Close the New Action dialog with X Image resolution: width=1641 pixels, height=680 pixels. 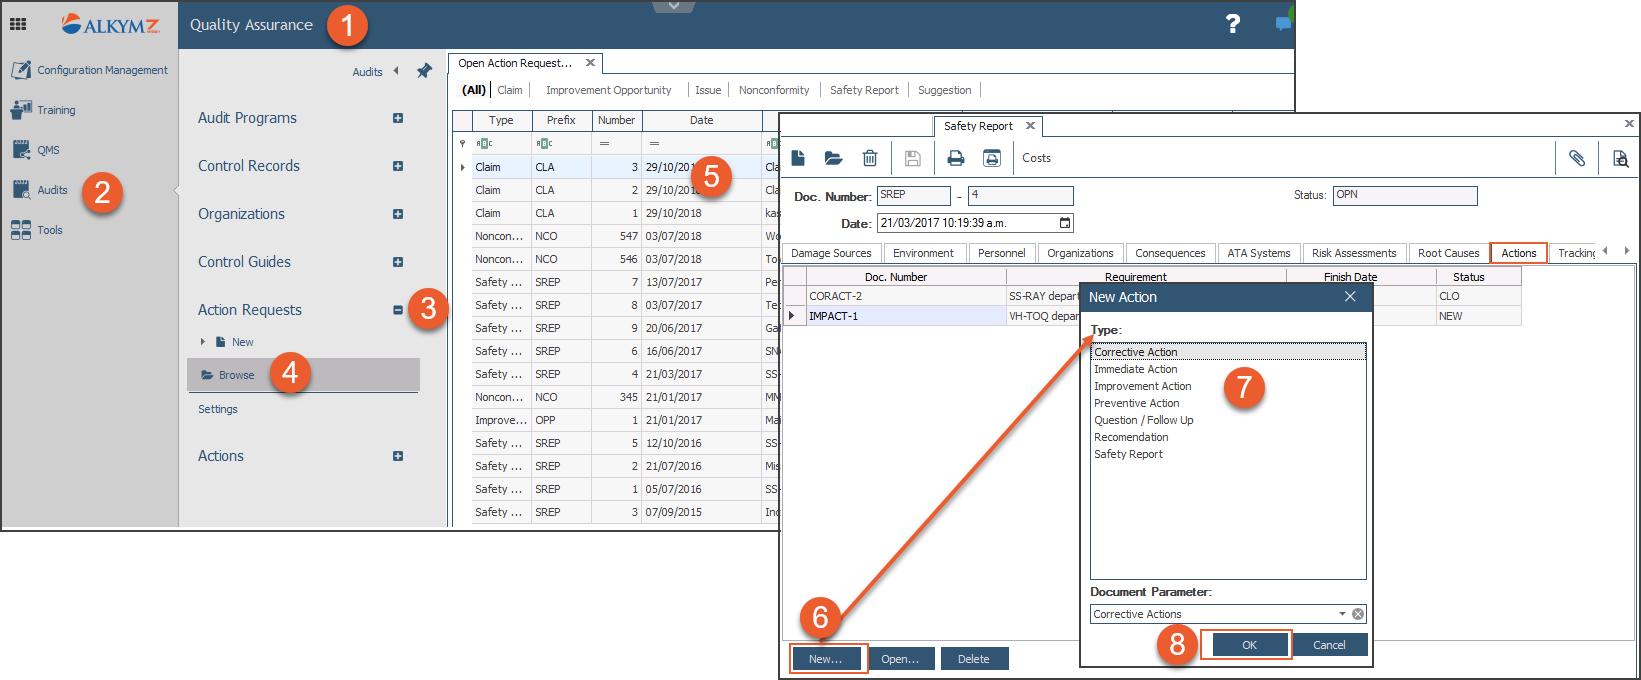click(x=1350, y=297)
